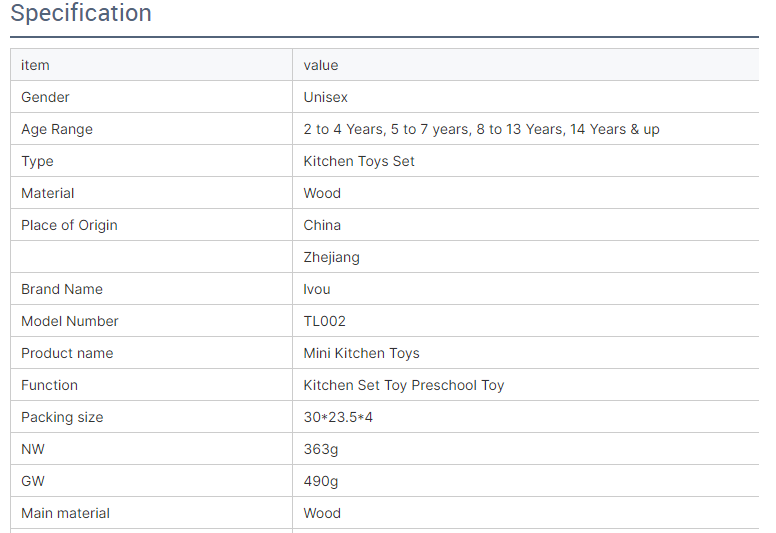
Task: Click the Gender row label
Action: tap(45, 97)
